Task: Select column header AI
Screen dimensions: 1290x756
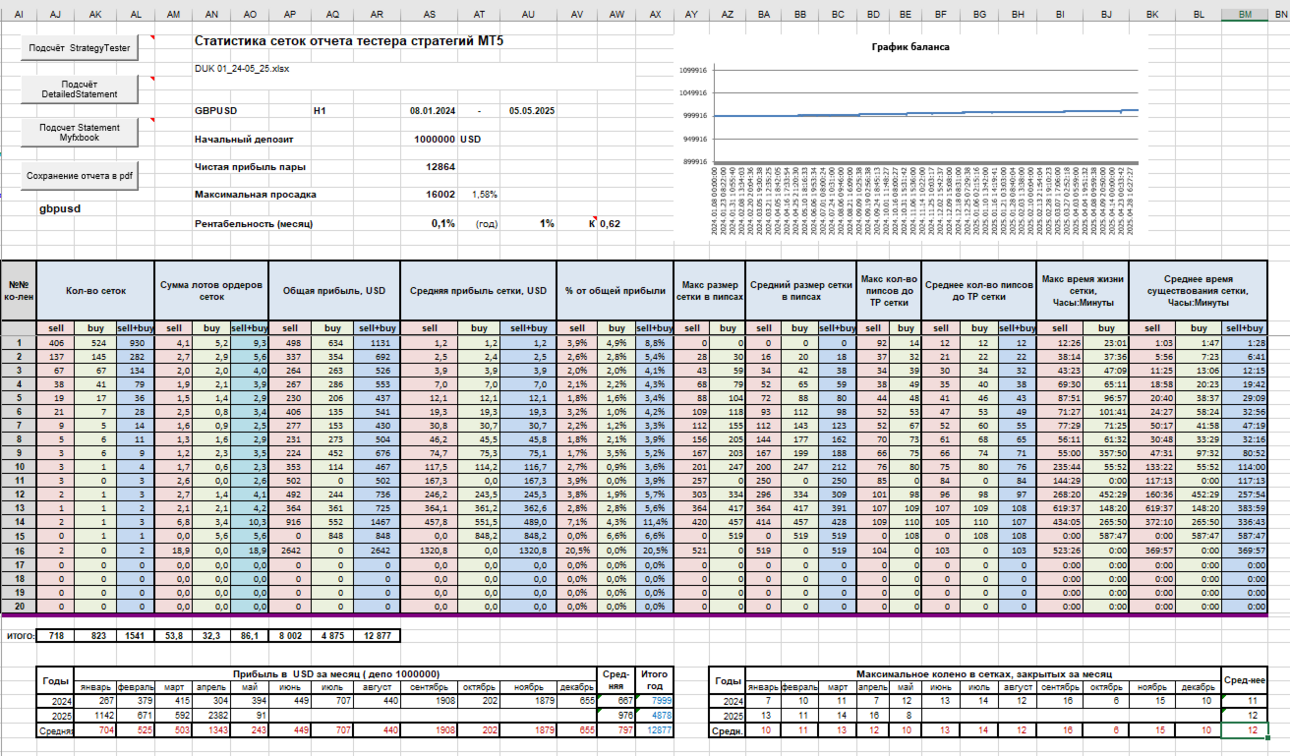Action: click(x=20, y=15)
